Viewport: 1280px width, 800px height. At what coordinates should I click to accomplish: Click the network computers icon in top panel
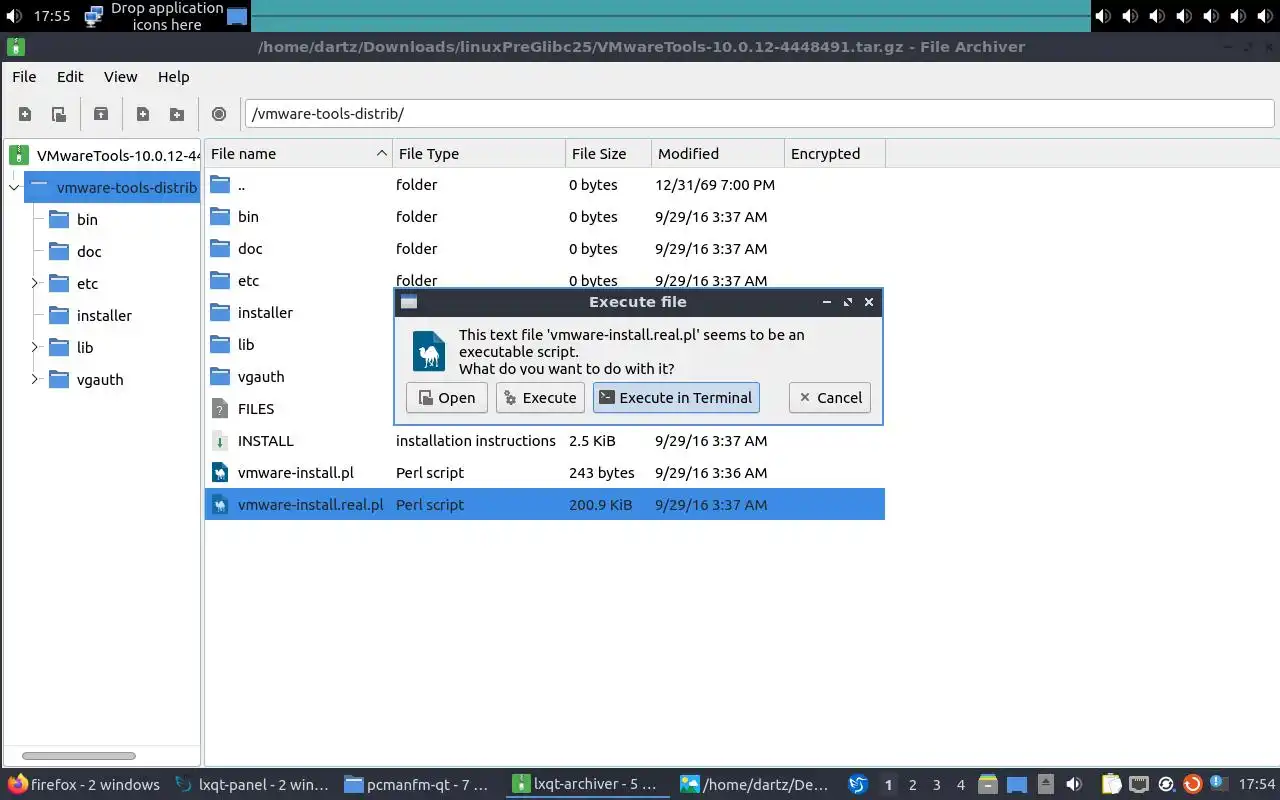coord(94,16)
